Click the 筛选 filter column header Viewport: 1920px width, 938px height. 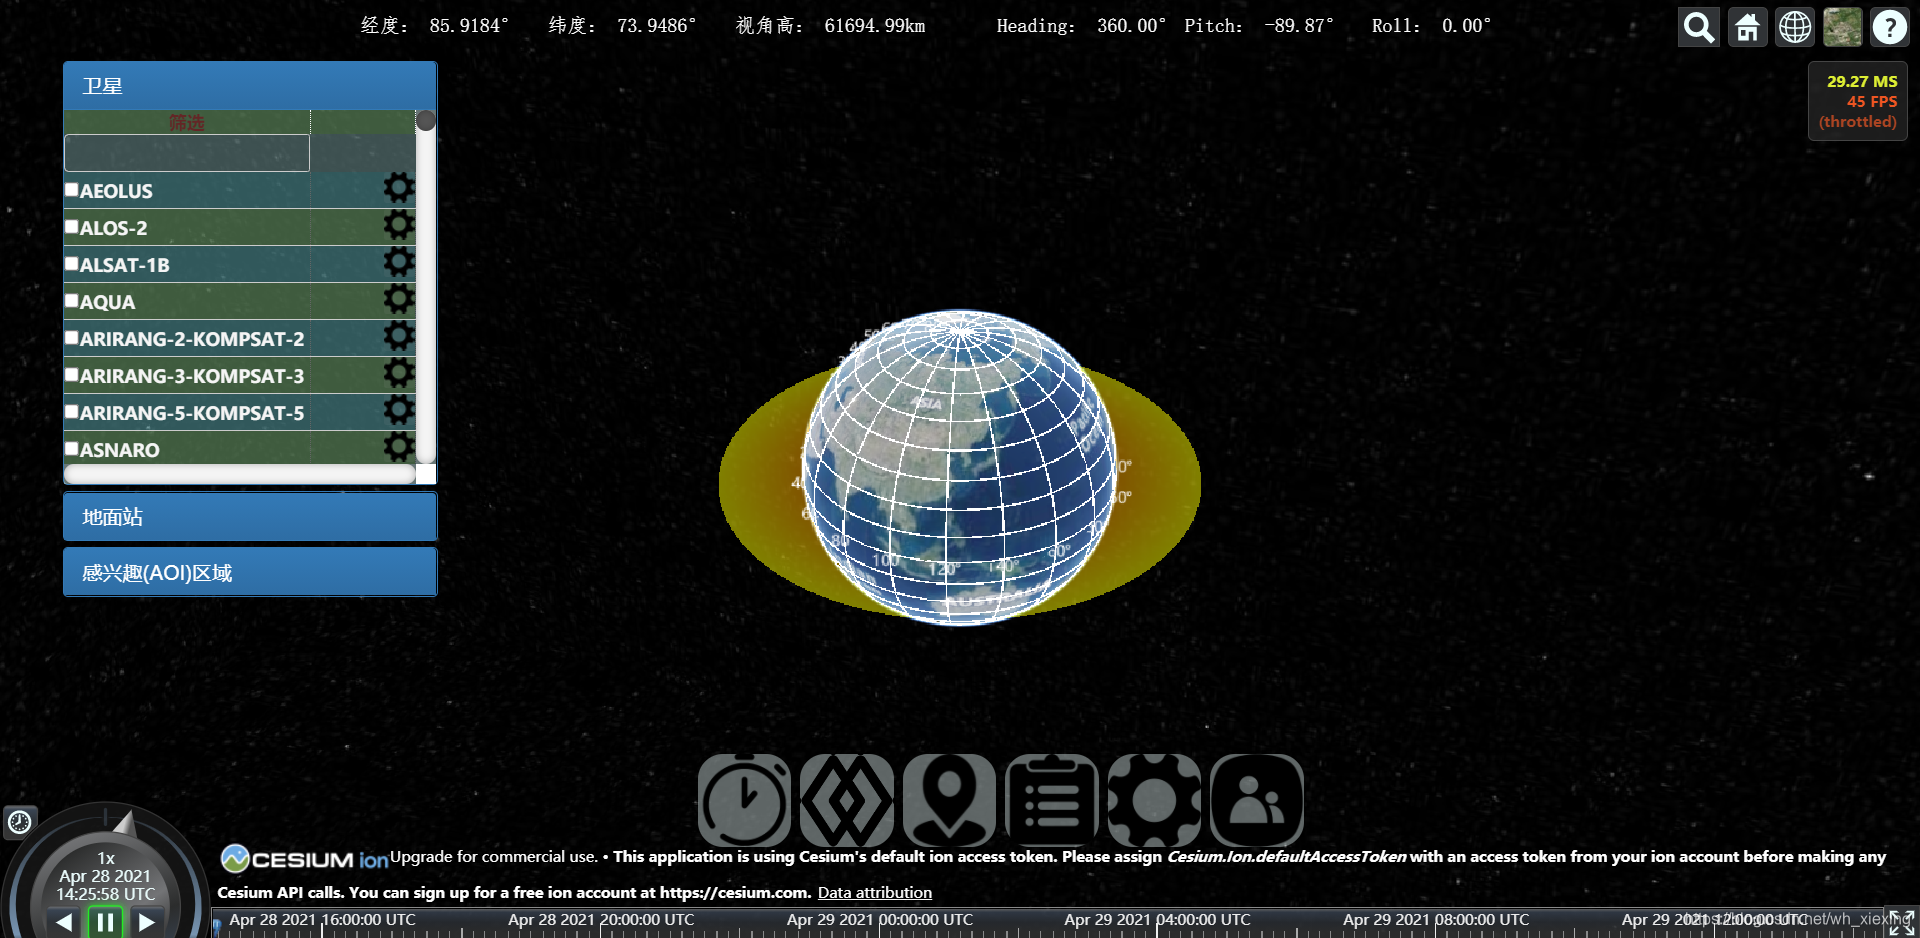[x=186, y=122]
